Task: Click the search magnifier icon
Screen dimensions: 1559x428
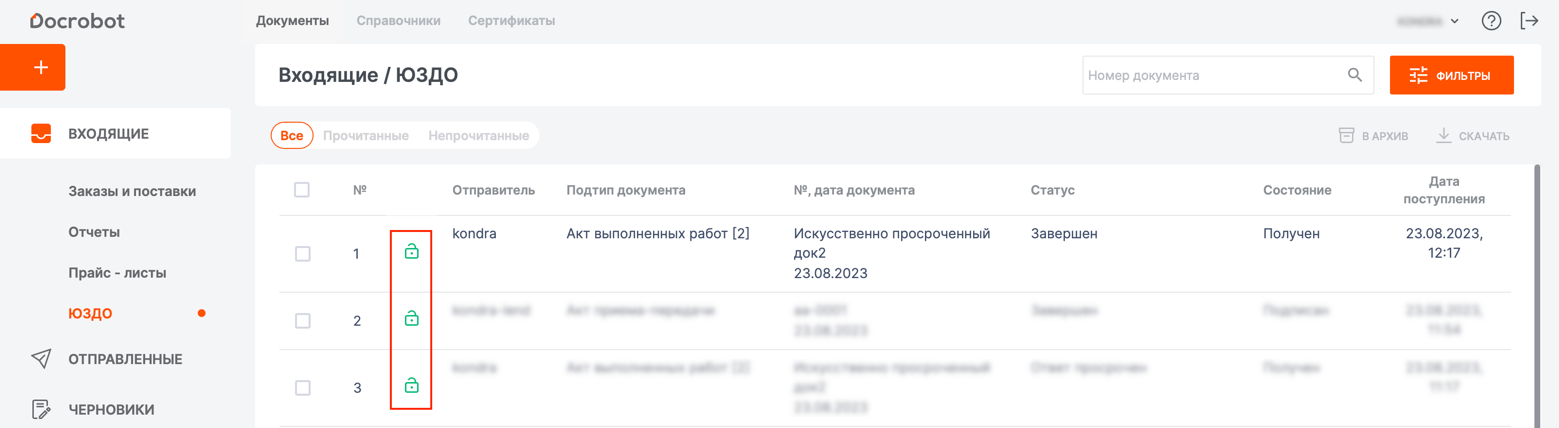Action: coord(1355,75)
